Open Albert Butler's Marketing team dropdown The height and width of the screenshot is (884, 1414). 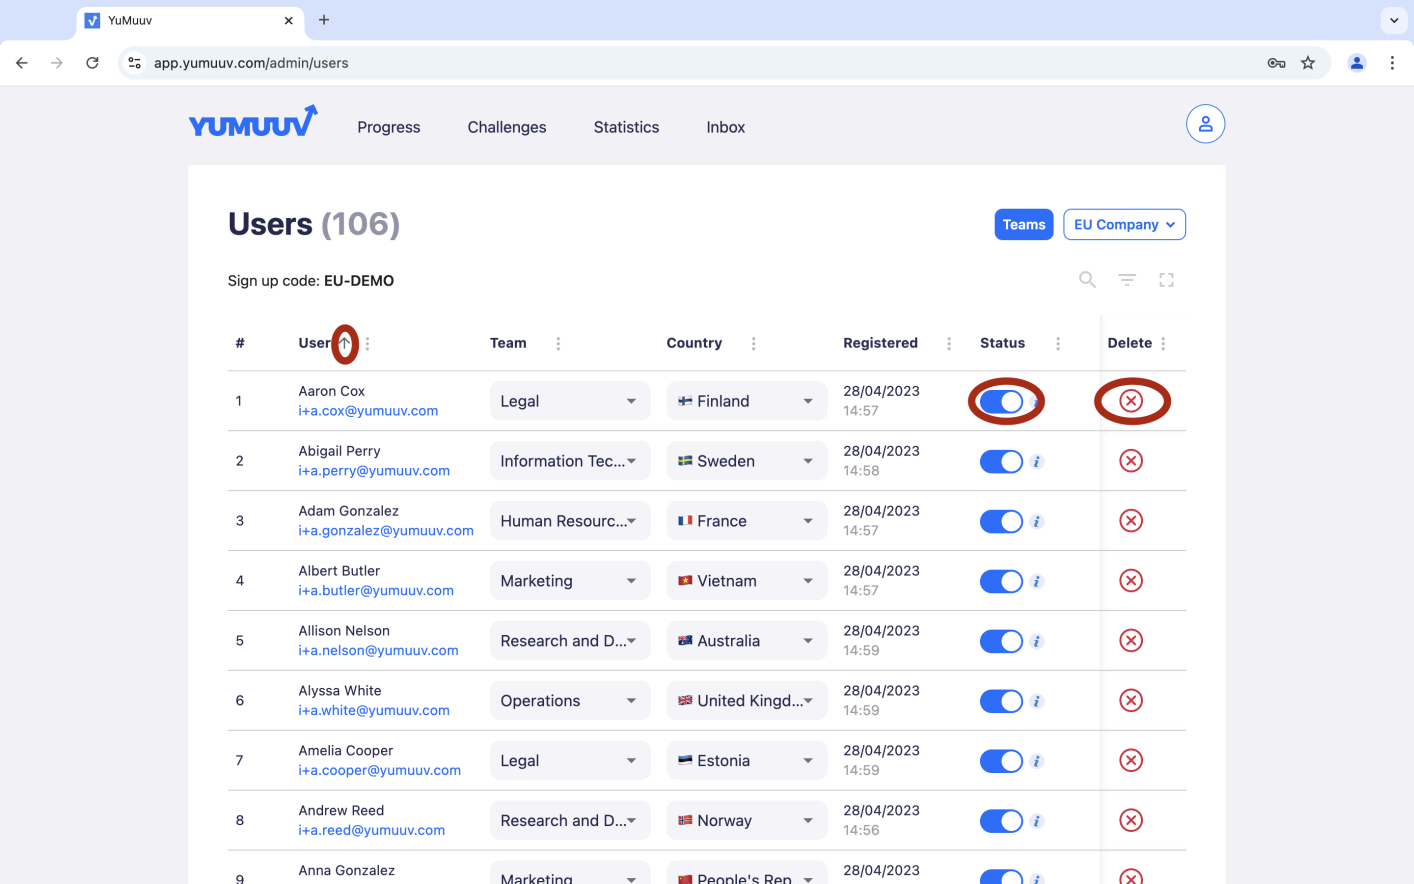coord(570,581)
